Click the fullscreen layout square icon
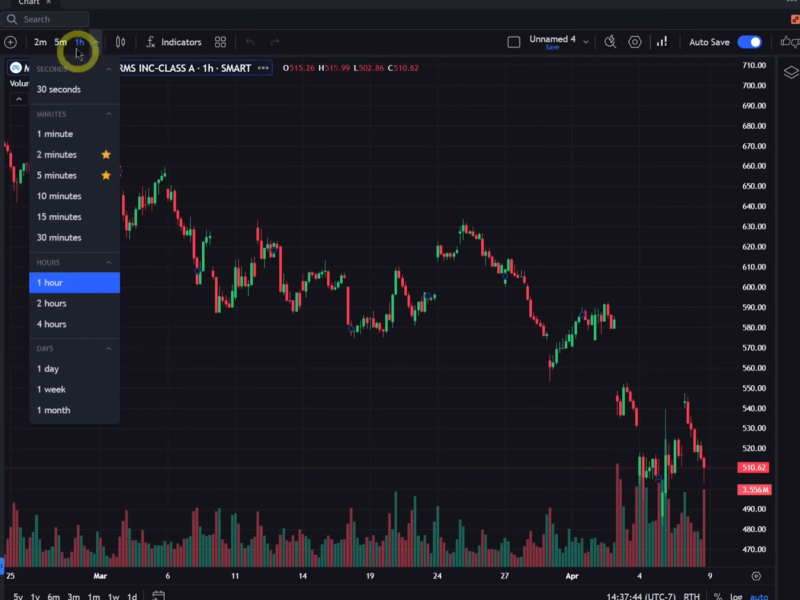This screenshot has width=800, height=600. pyautogui.click(x=513, y=42)
